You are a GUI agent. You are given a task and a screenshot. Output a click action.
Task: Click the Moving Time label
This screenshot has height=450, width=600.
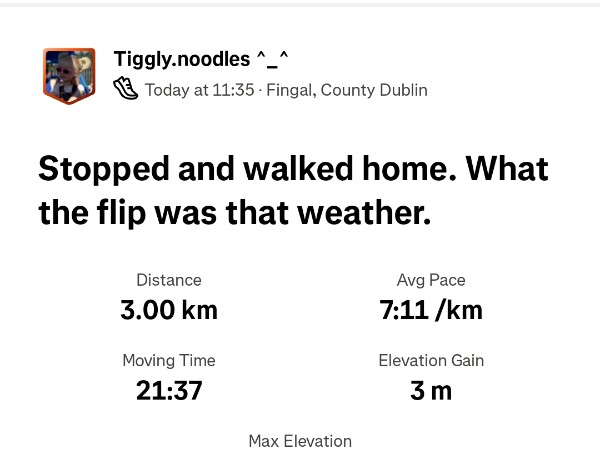(169, 360)
